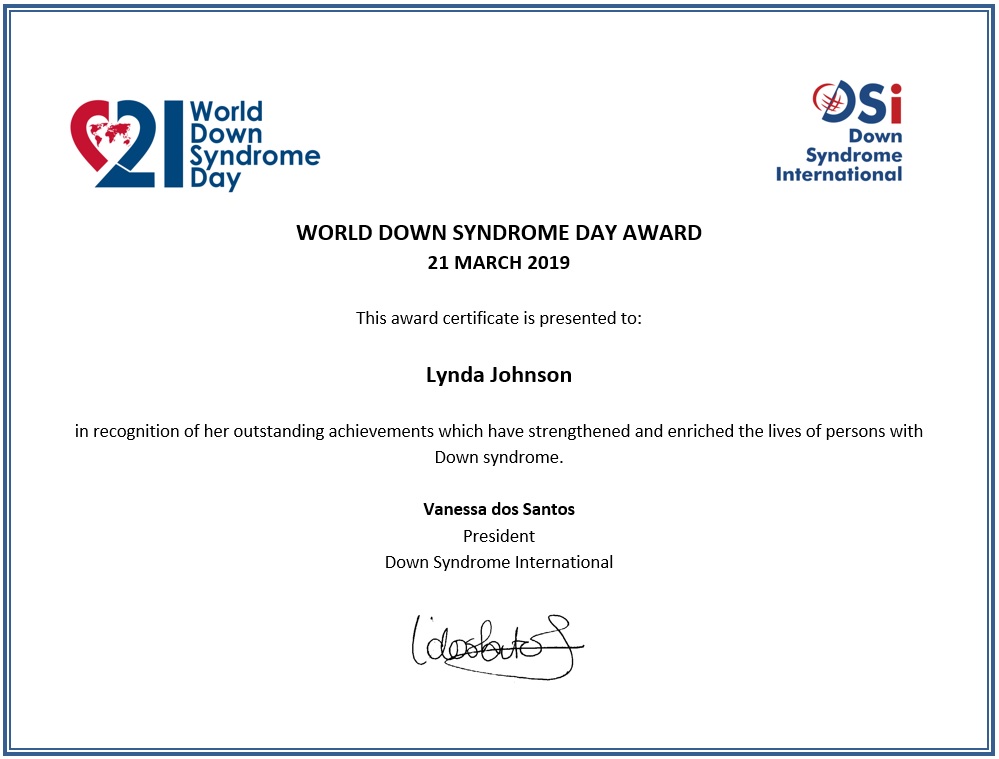Click the date '21 MARCH 2019'
This screenshot has height=759, width=999.
499,263
